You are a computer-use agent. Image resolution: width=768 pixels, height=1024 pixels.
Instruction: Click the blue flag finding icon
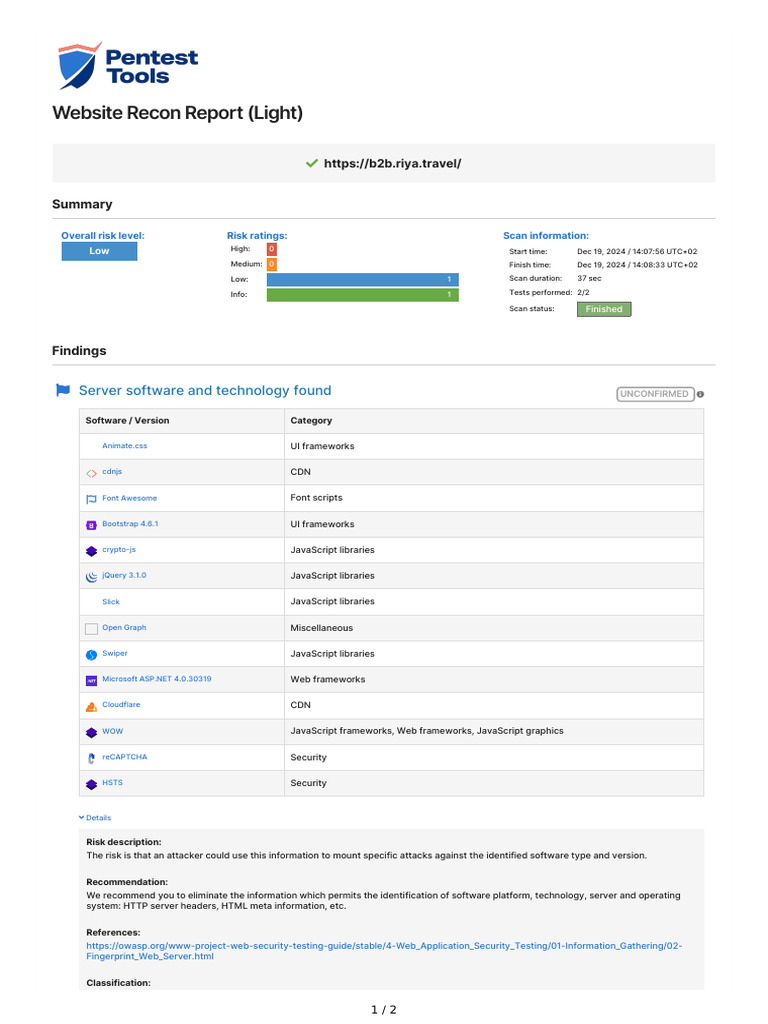point(63,391)
